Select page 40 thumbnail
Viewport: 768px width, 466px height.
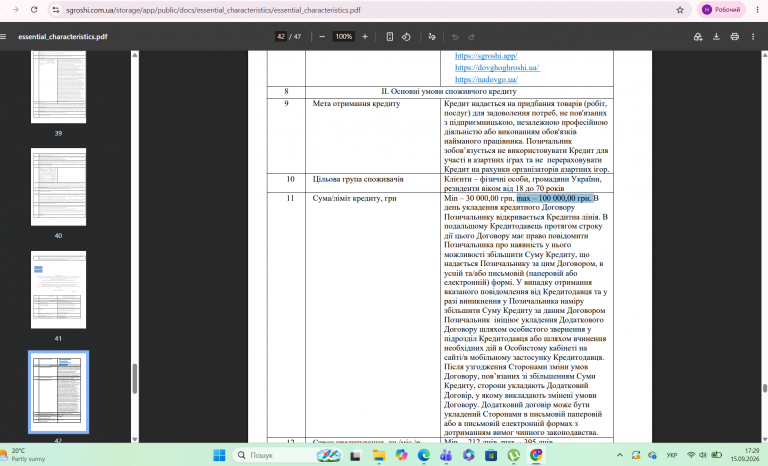pos(58,187)
